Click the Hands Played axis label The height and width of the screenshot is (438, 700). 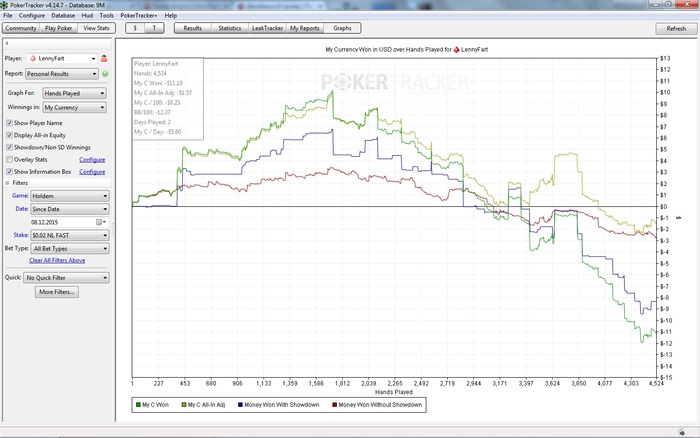pos(394,392)
